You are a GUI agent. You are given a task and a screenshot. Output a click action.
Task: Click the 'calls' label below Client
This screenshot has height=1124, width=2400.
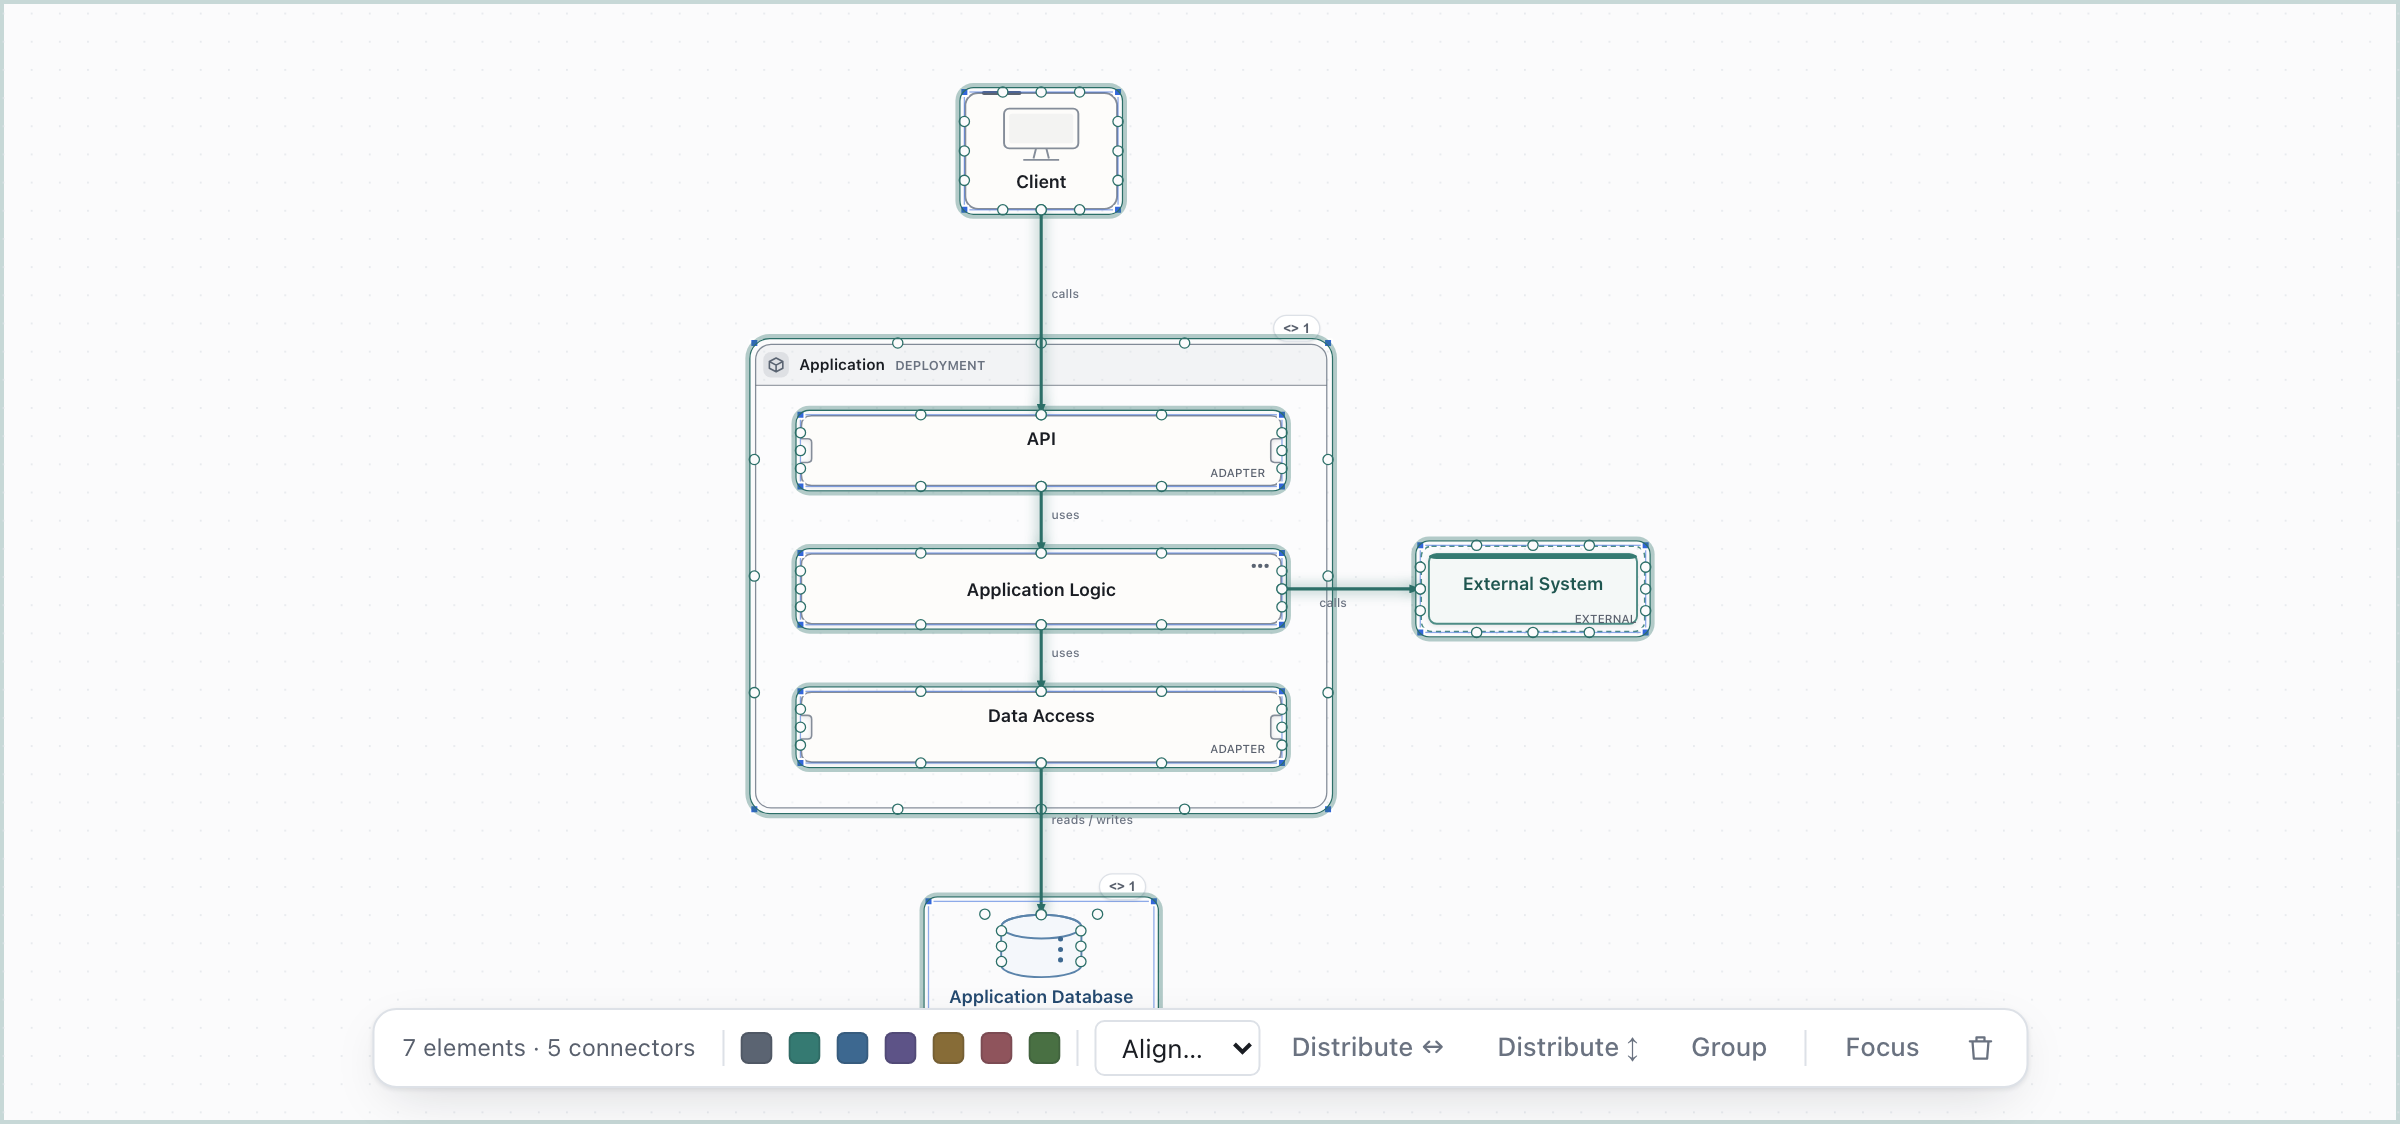pyautogui.click(x=1065, y=294)
